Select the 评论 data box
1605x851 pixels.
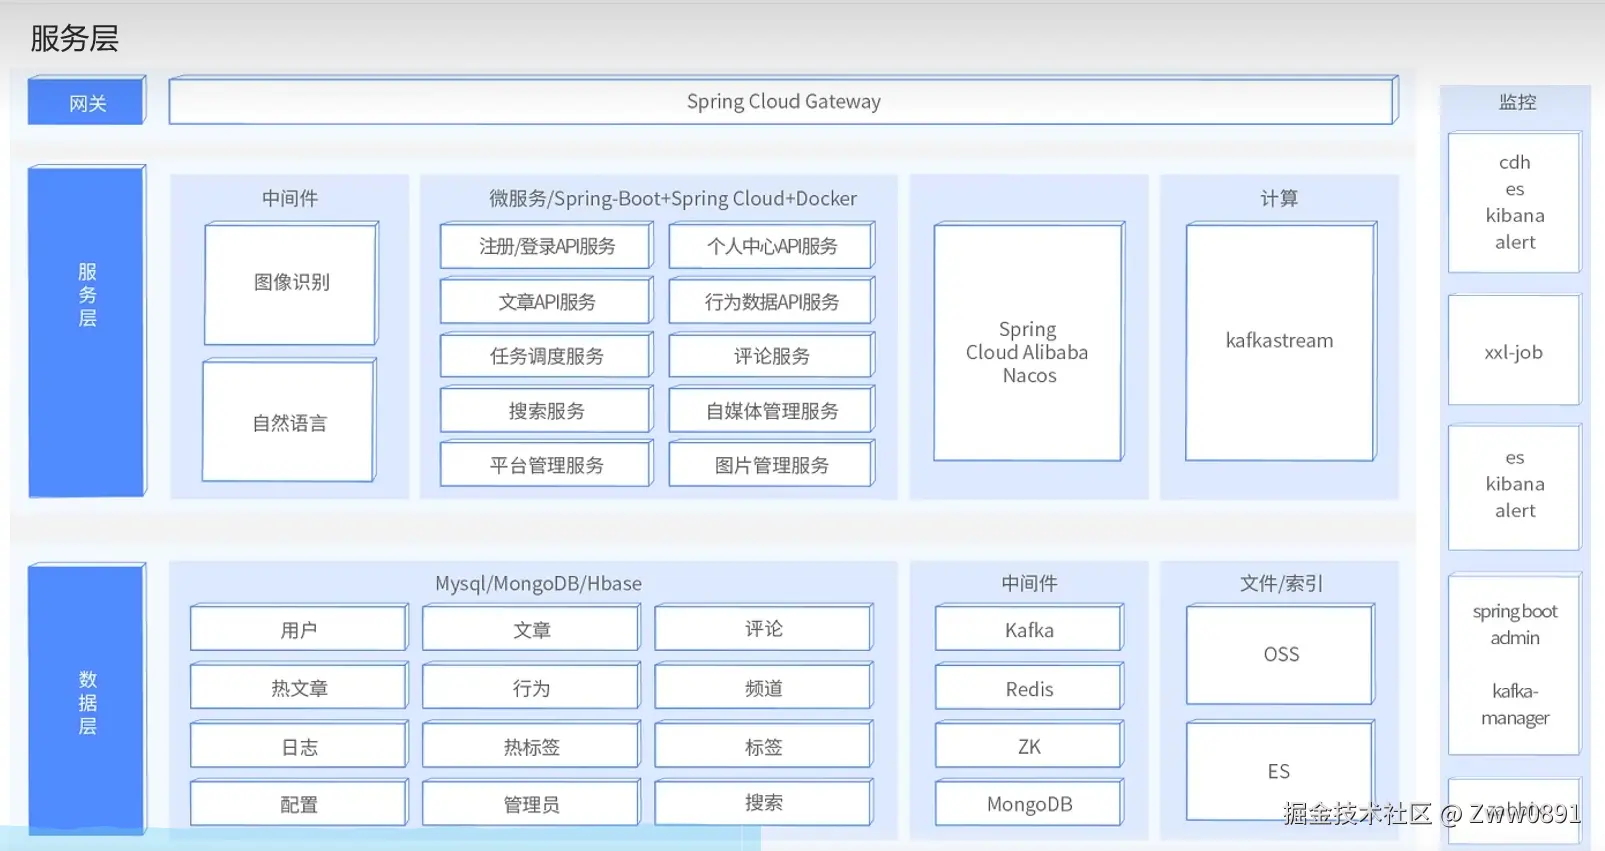[763, 628]
